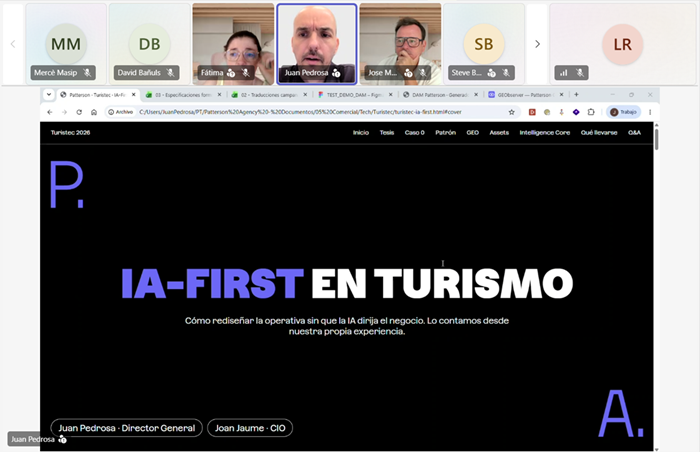Image resolution: width=700 pixels, height=452 pixels.
Task: Reload the current page
Action: tap(79, 112)
